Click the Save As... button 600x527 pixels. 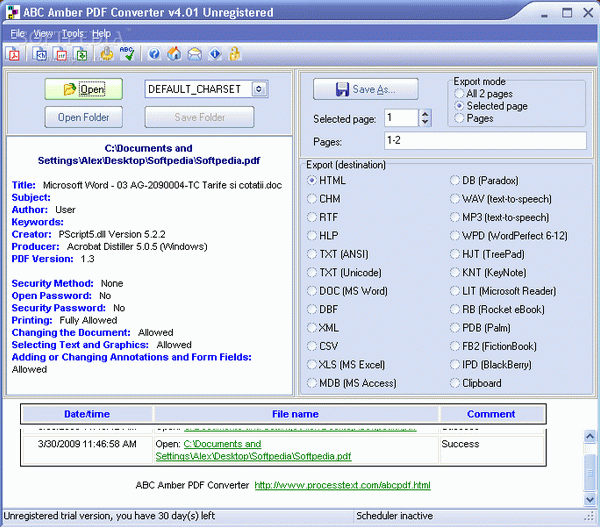(365, 89)
